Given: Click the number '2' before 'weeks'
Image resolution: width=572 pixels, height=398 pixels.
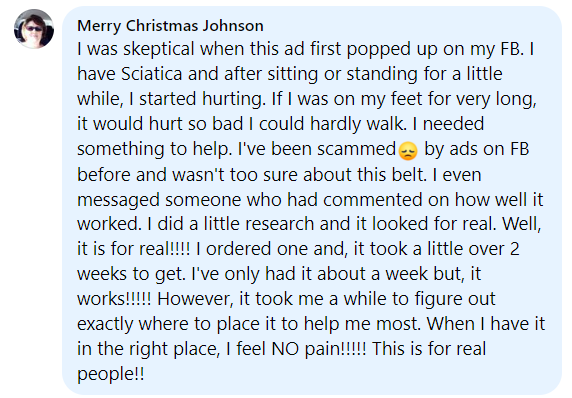Looking at the screenshot, I should [x=514, y=249].
